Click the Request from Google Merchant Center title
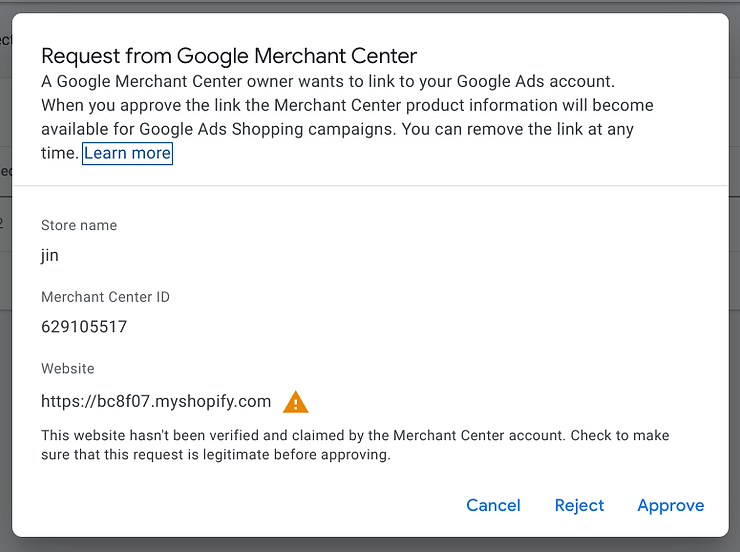This screenshot has width=740, height=552. (x=229, y=56)
